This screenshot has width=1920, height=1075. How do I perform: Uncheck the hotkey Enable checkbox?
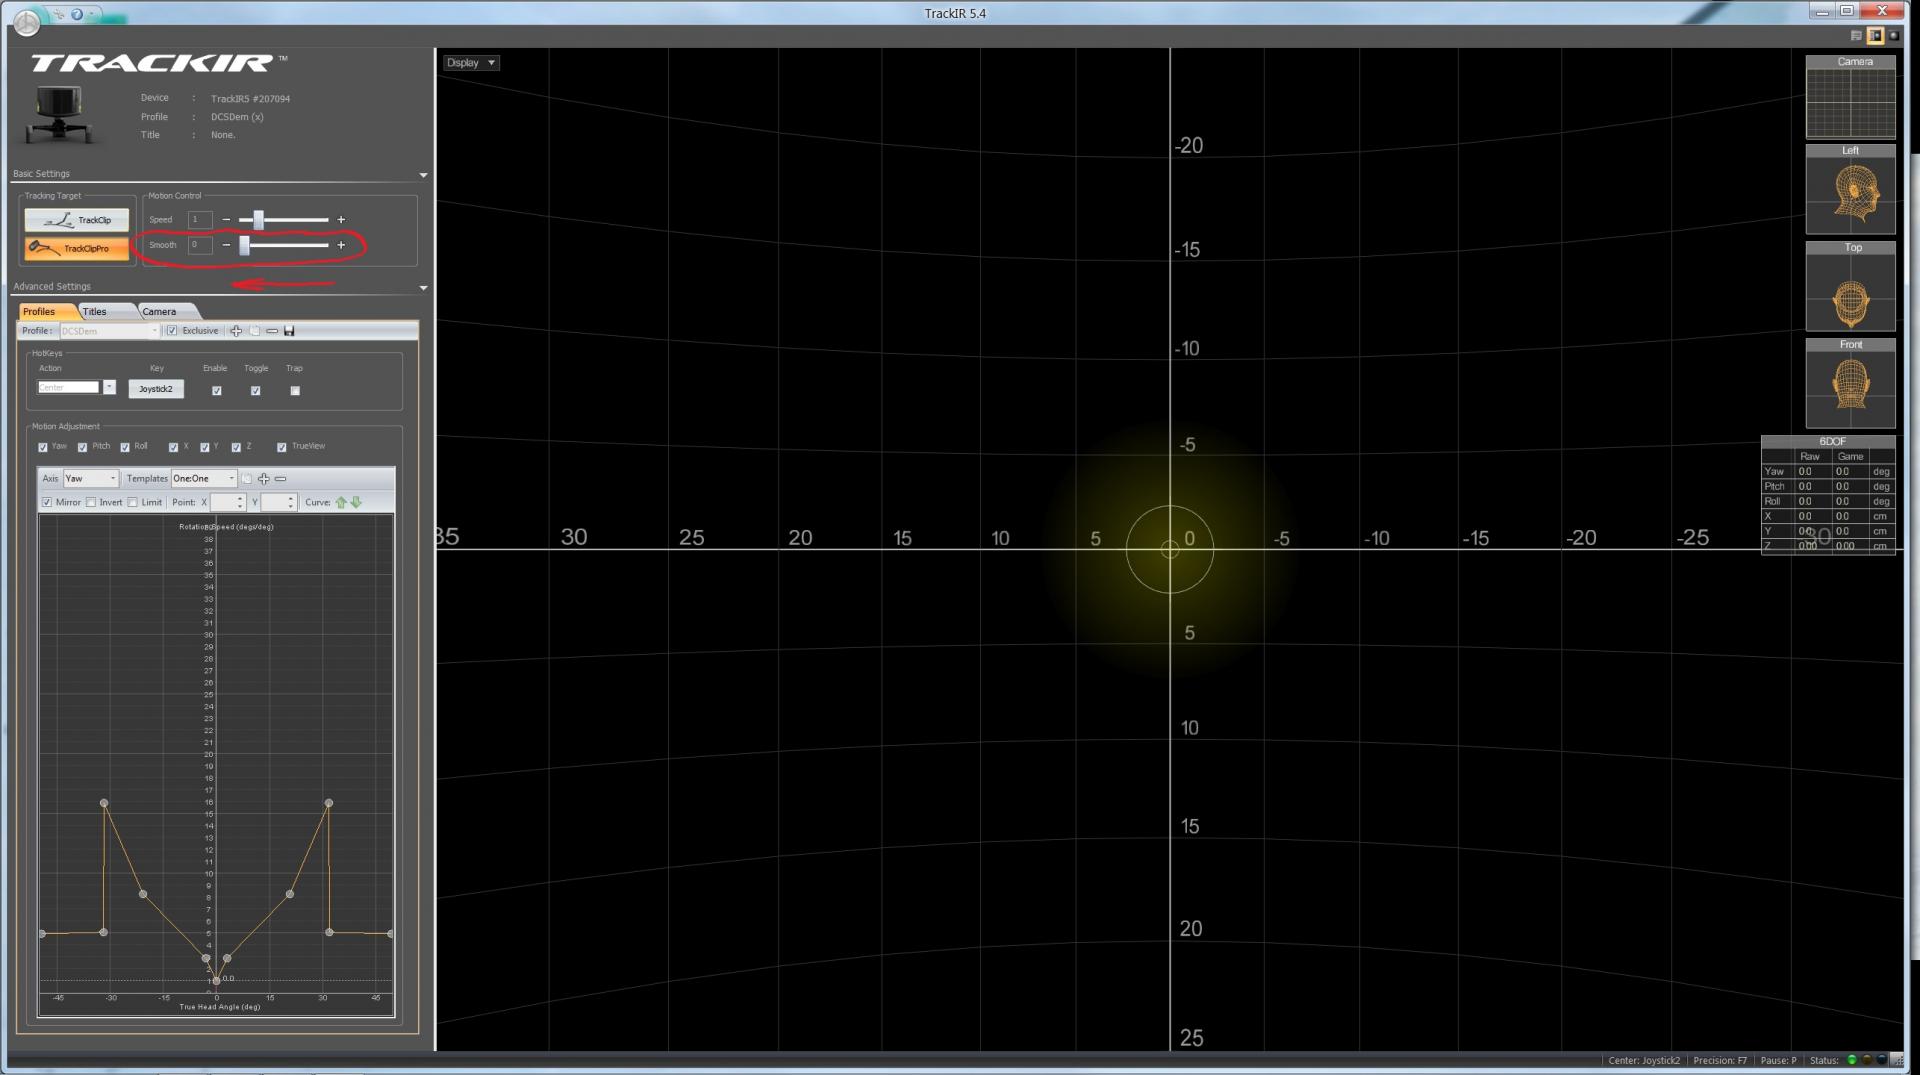[216, 391]
